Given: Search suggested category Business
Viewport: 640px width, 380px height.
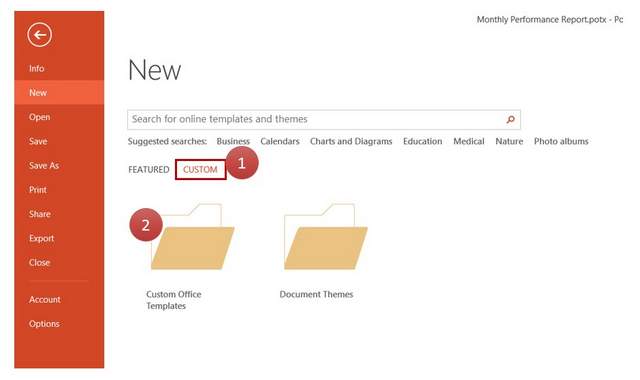Looking at the screenshot, I should tap(233, 141).
